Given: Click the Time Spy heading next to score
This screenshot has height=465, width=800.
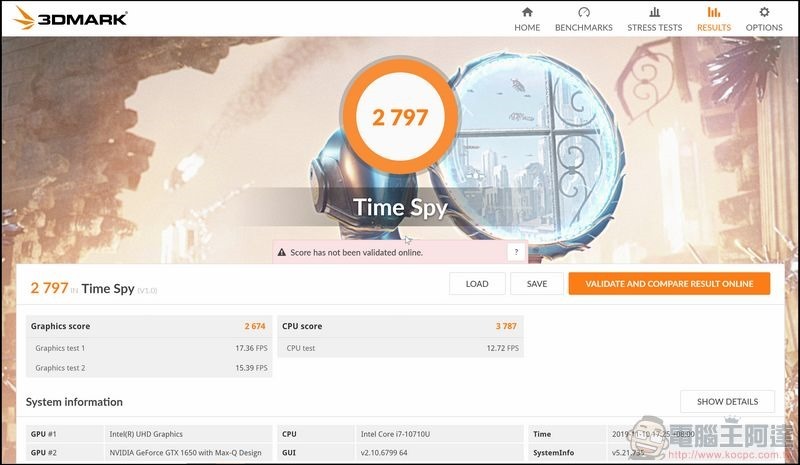Looking at the screenshot, I should (x=108, y=289).
